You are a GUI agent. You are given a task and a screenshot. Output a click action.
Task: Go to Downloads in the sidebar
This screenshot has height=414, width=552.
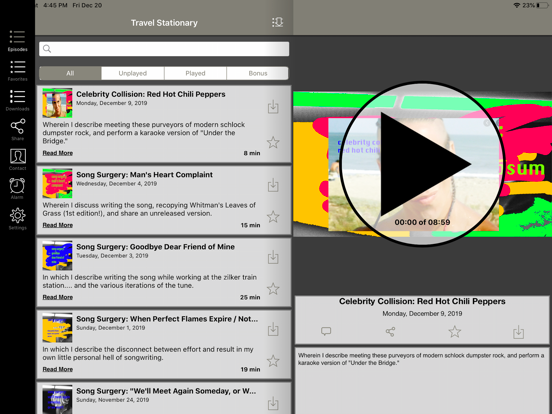click(17, 100)
